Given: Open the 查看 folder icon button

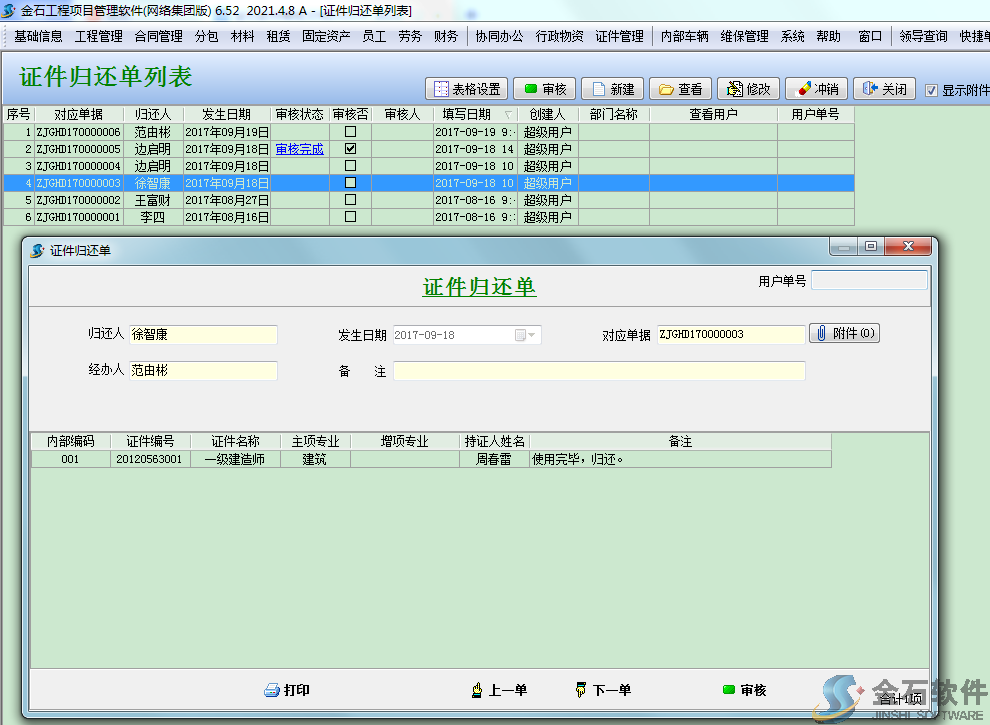Looking at the screenshot, I should coord(680,89).
